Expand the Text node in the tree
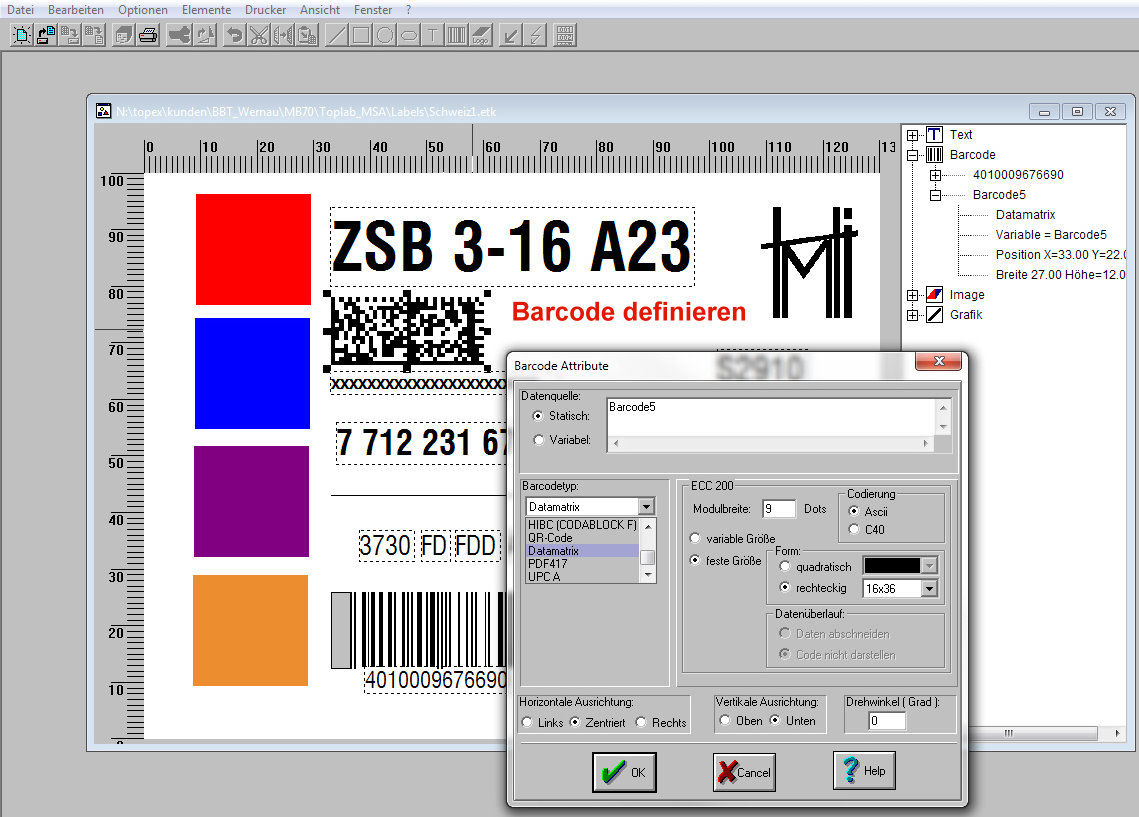The image size is (1139, 817). pyautogui.click(x=912, y=135)
